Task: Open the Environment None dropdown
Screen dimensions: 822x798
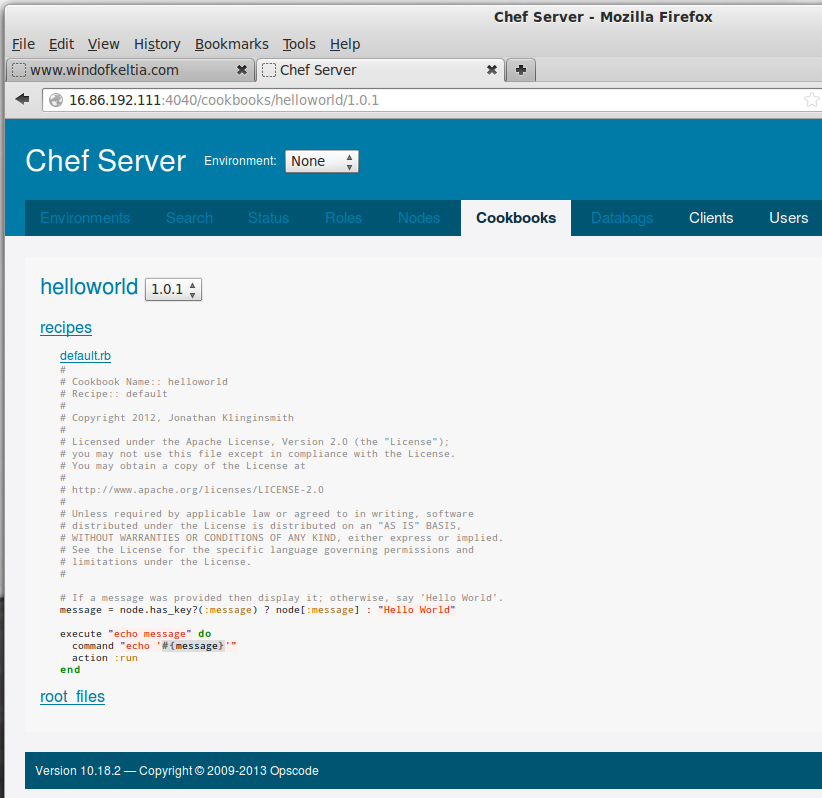Action: click(321, 161)
